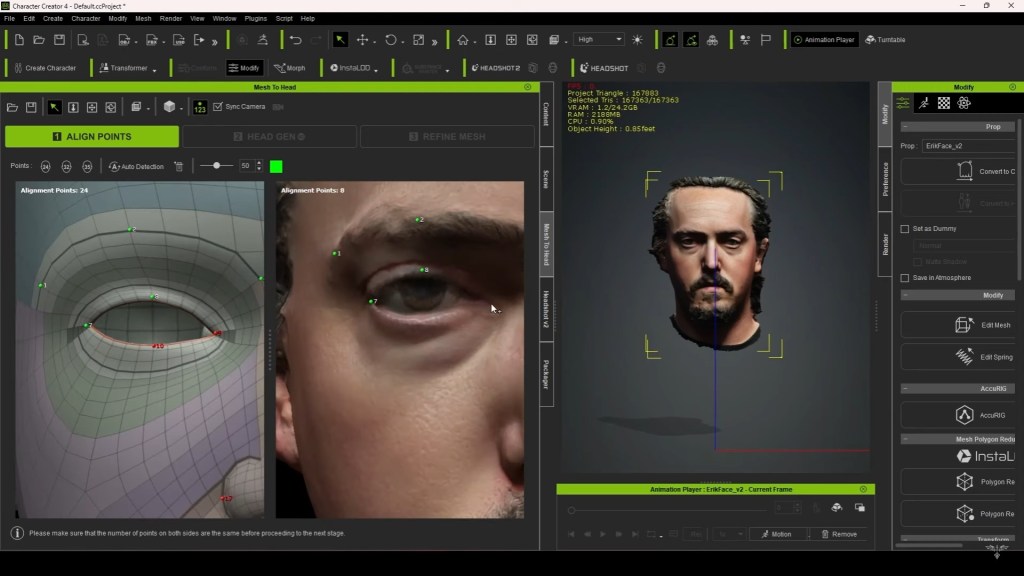Click the Open Project folder icon in main toolbar
Image resolution: width=1024 pixels, height=576 pixels.
[x=39, y=40]
